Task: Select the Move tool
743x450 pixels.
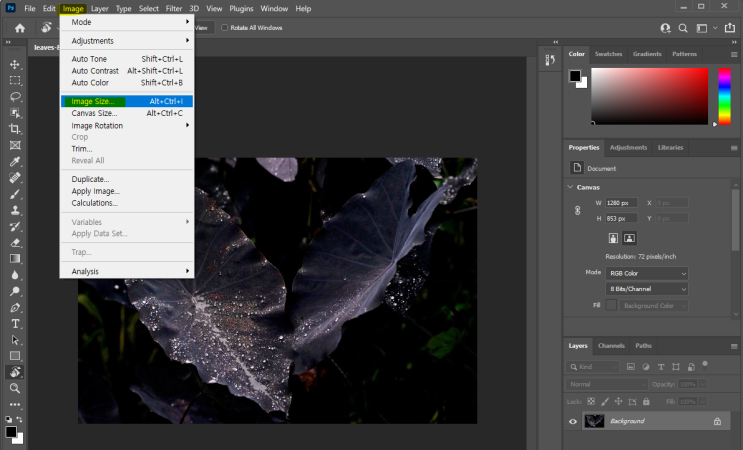Action: 15,64
